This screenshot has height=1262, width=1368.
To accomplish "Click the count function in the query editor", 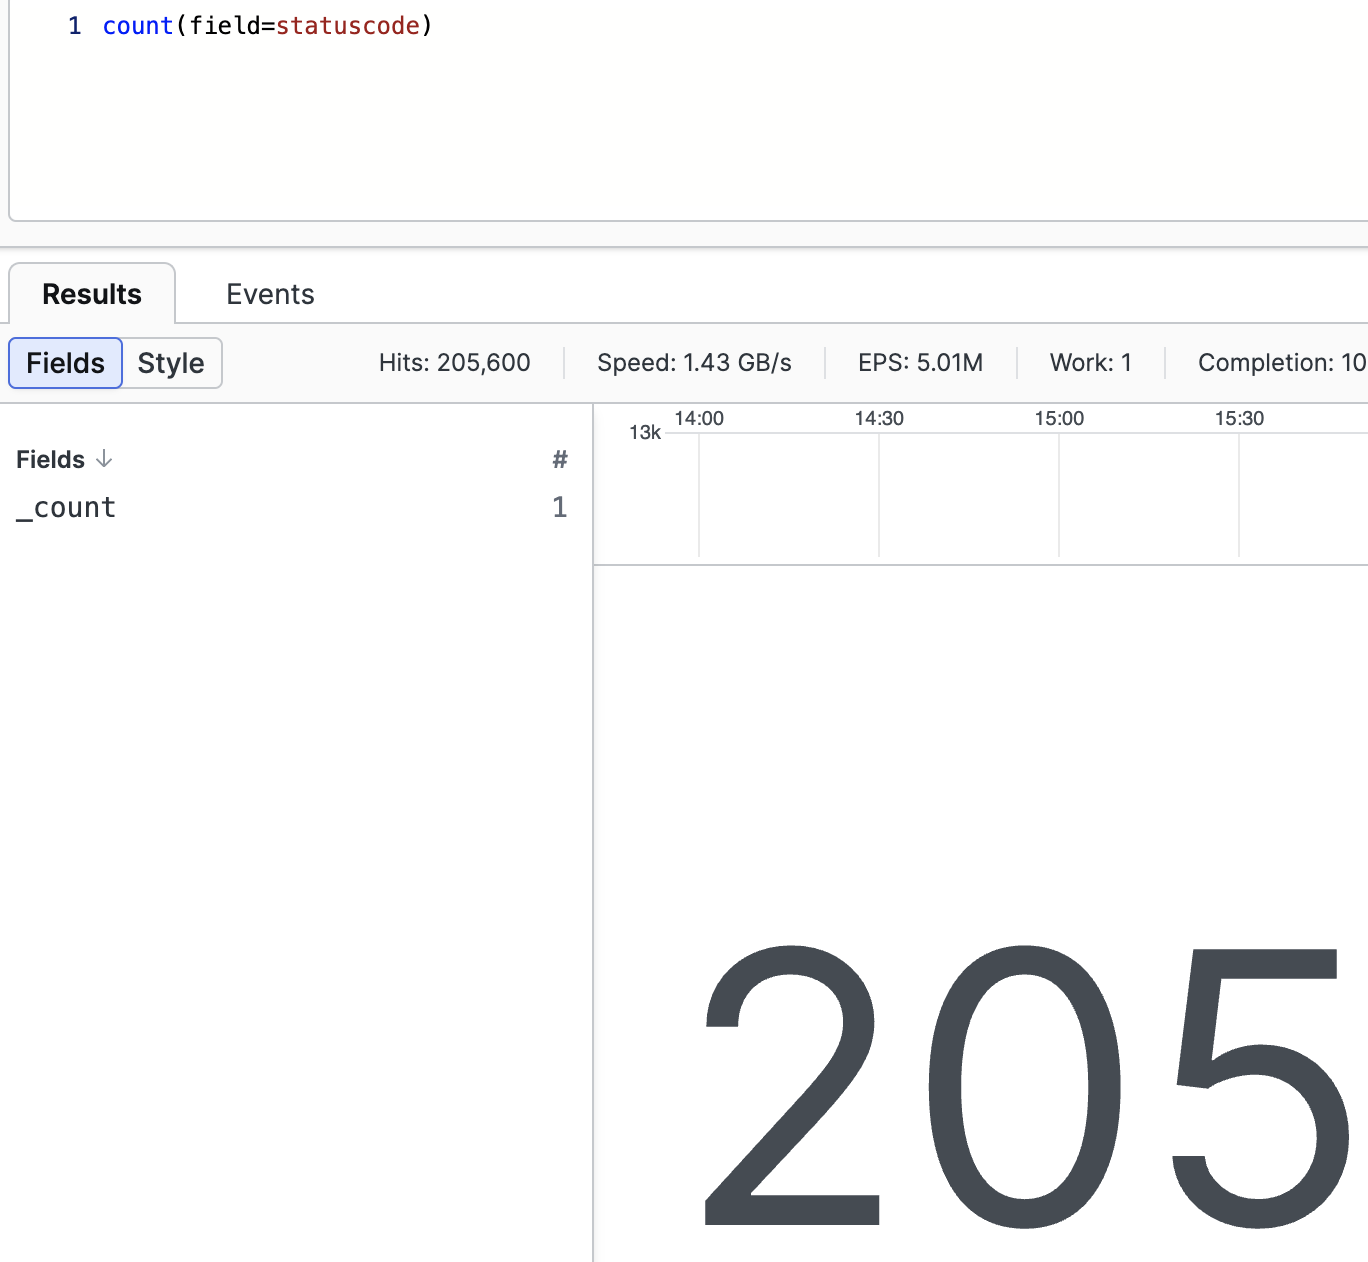I will [x=138, y=25].
